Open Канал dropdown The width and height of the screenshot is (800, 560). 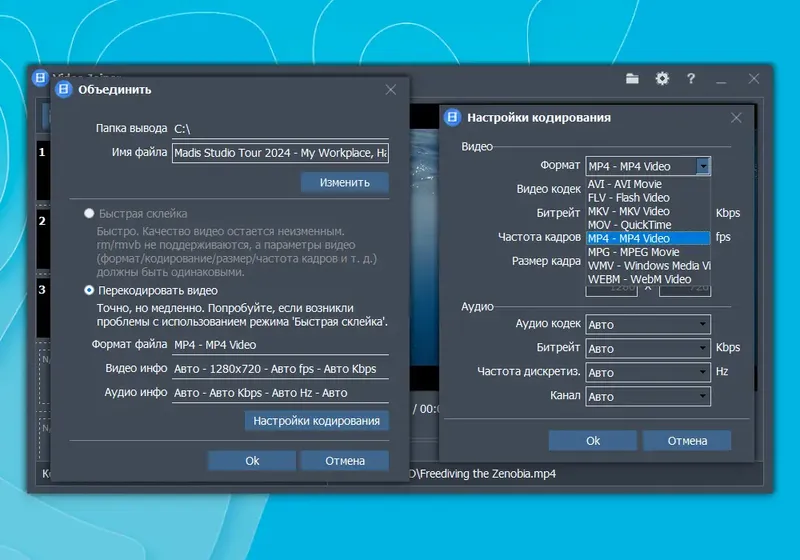(x=648, y=396)
